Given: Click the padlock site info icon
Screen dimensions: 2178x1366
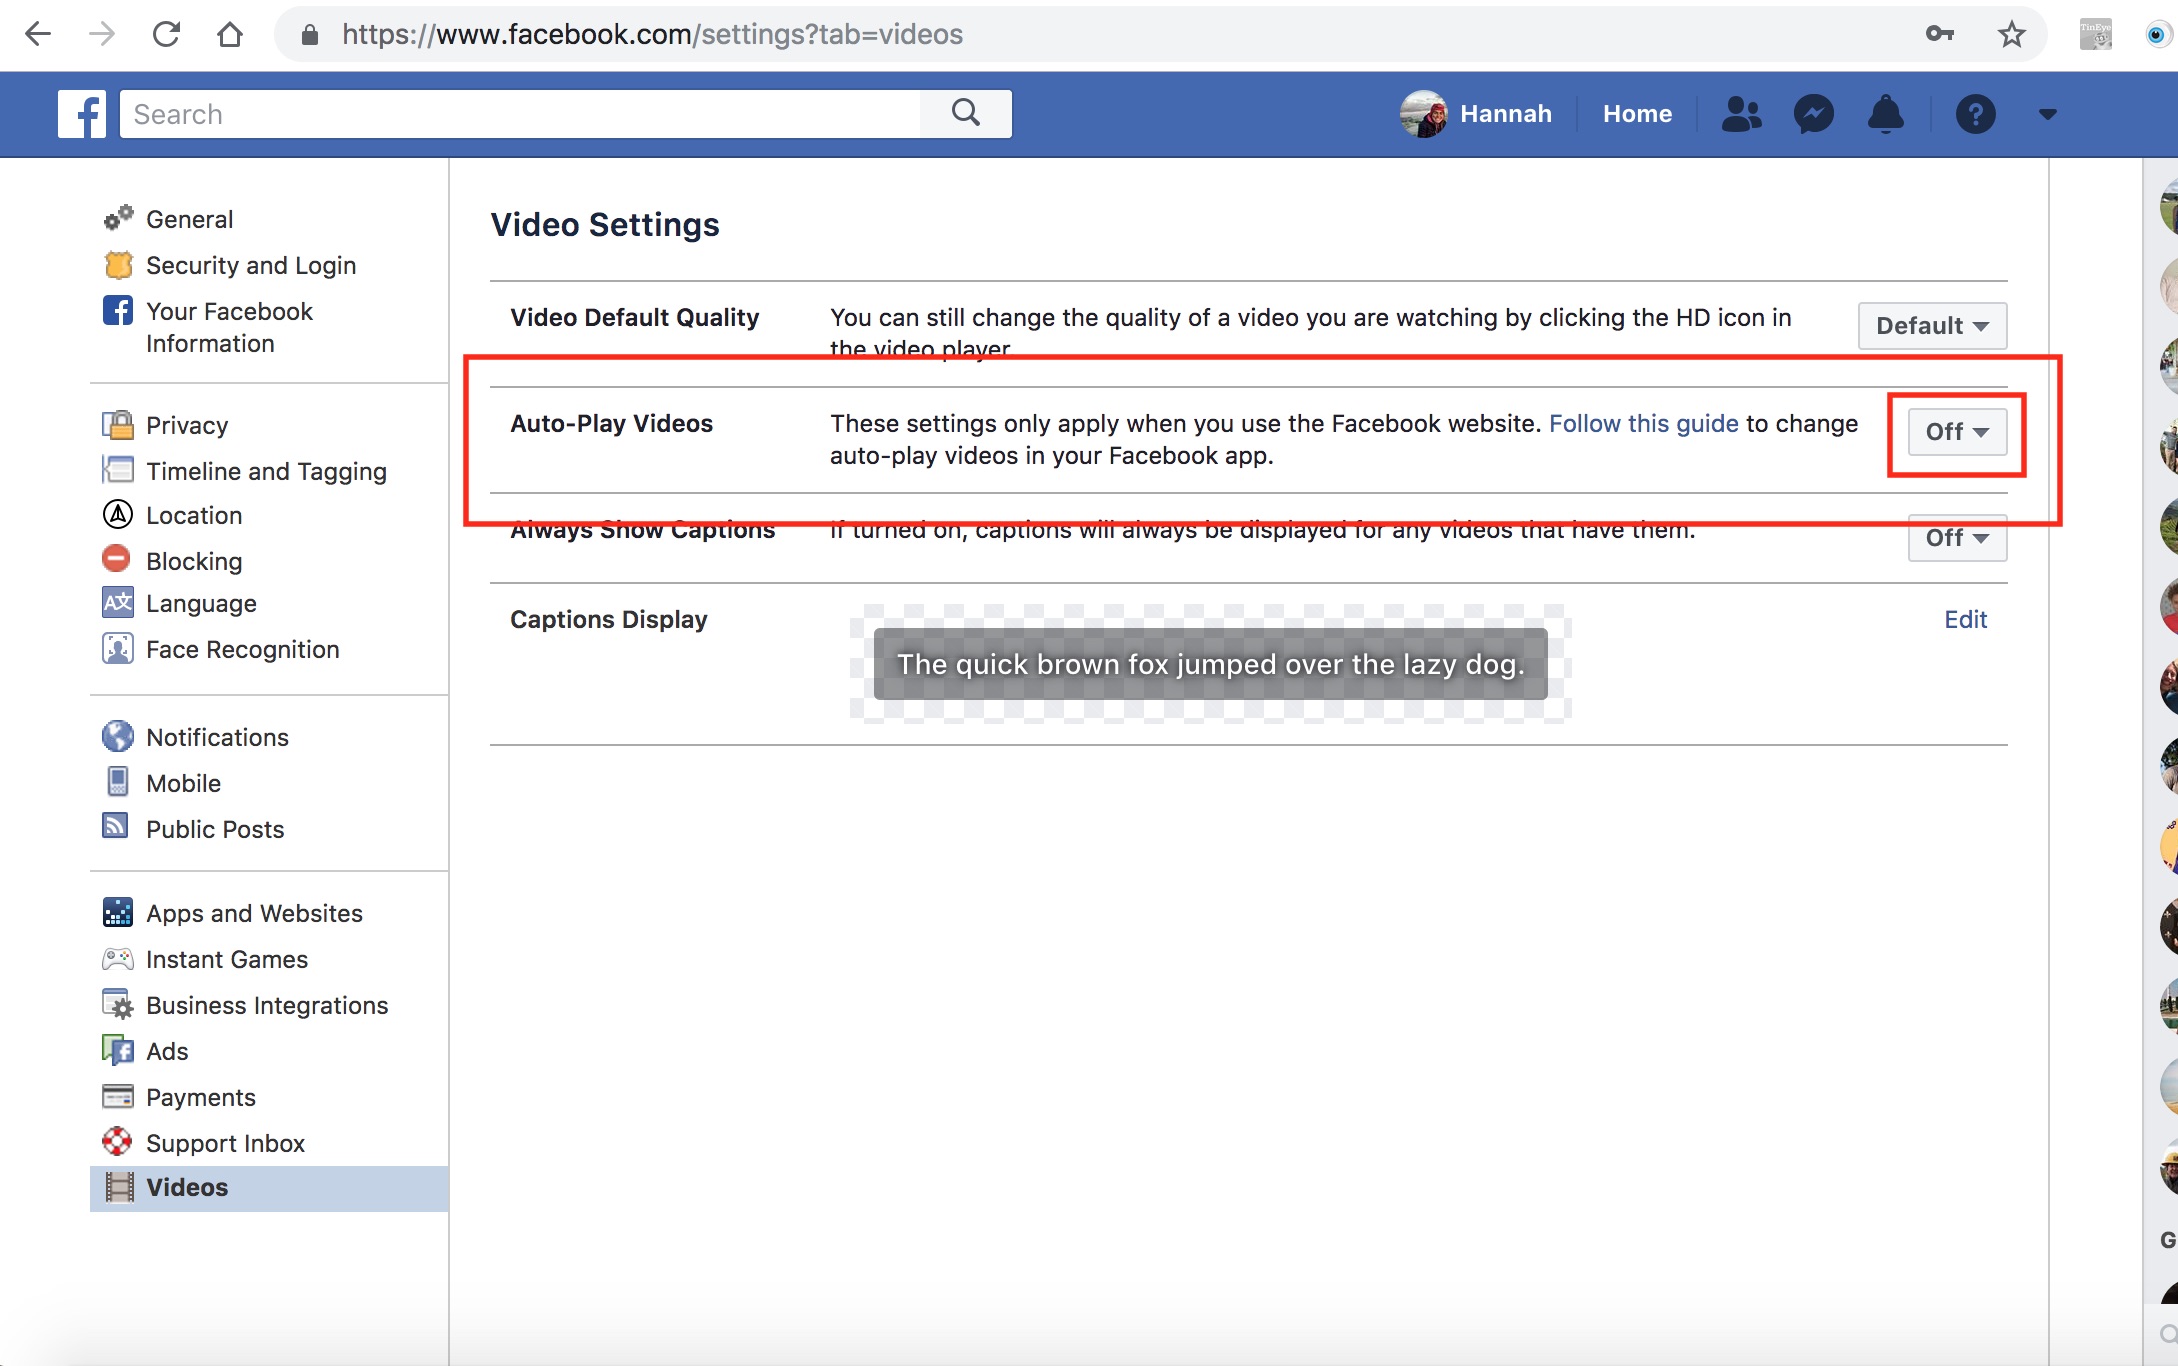Looking at the screenshot, I should click(x=310, y=35).
